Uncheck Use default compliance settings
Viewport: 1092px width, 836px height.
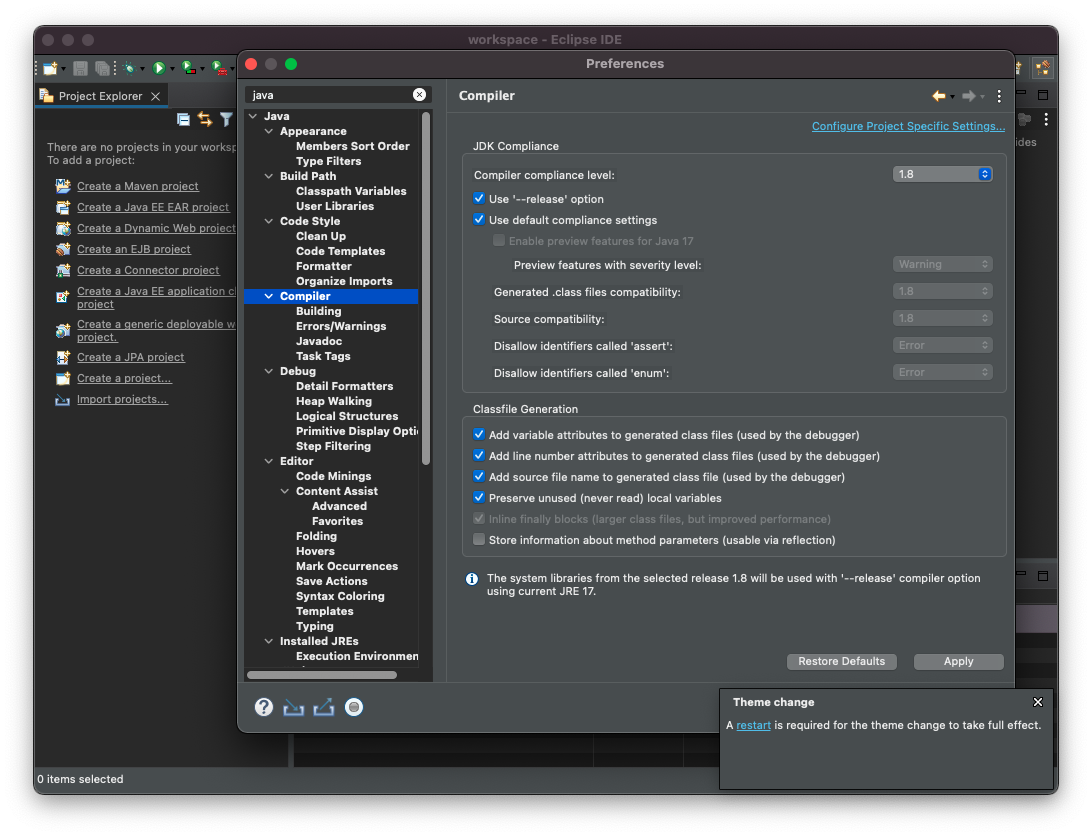(x=479, y=219)
